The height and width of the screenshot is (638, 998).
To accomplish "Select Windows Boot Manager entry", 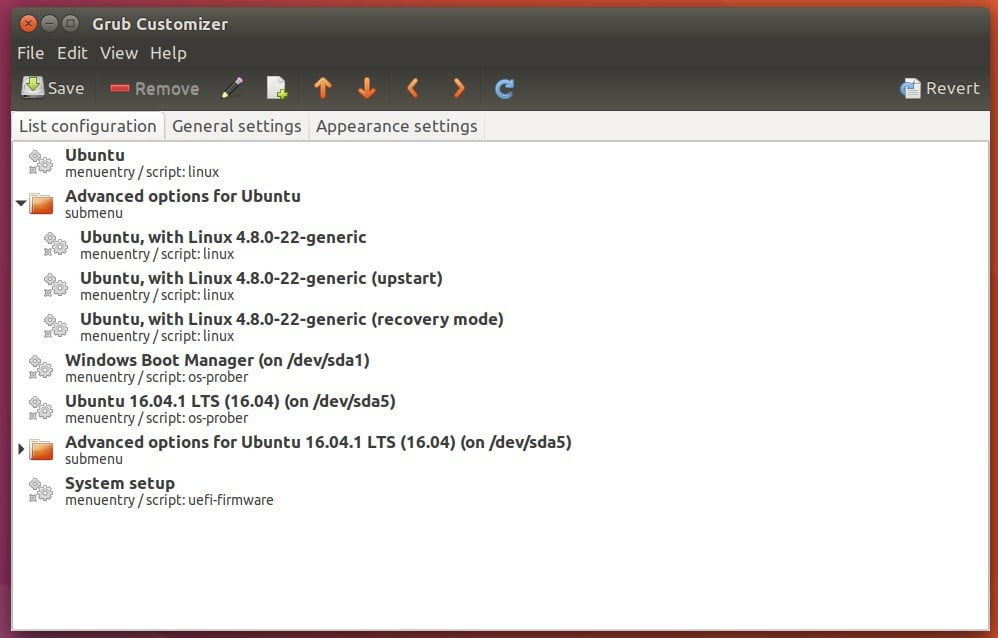I will coord(500,367).
